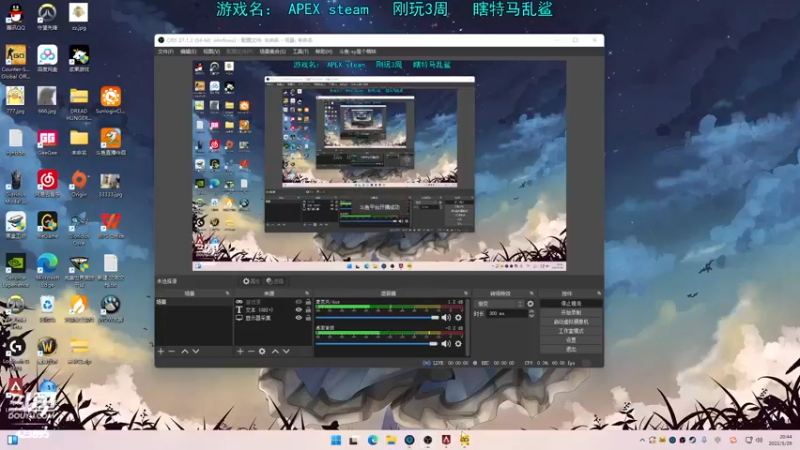Pop out the 来源 sources dock panel
Image resolution: width=800 pixels, height=450 pixels.
coord(307,293)
